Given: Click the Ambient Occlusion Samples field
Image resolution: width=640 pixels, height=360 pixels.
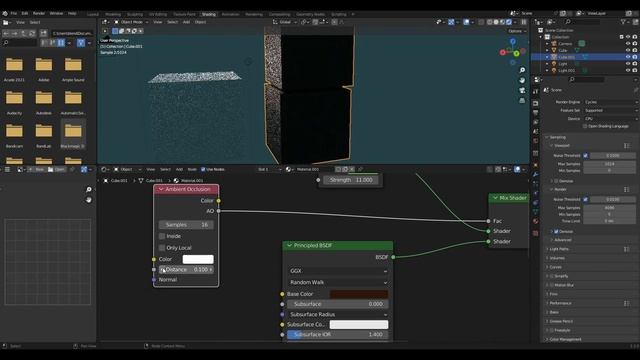Looking at the screenshot, I should (186, 225).
